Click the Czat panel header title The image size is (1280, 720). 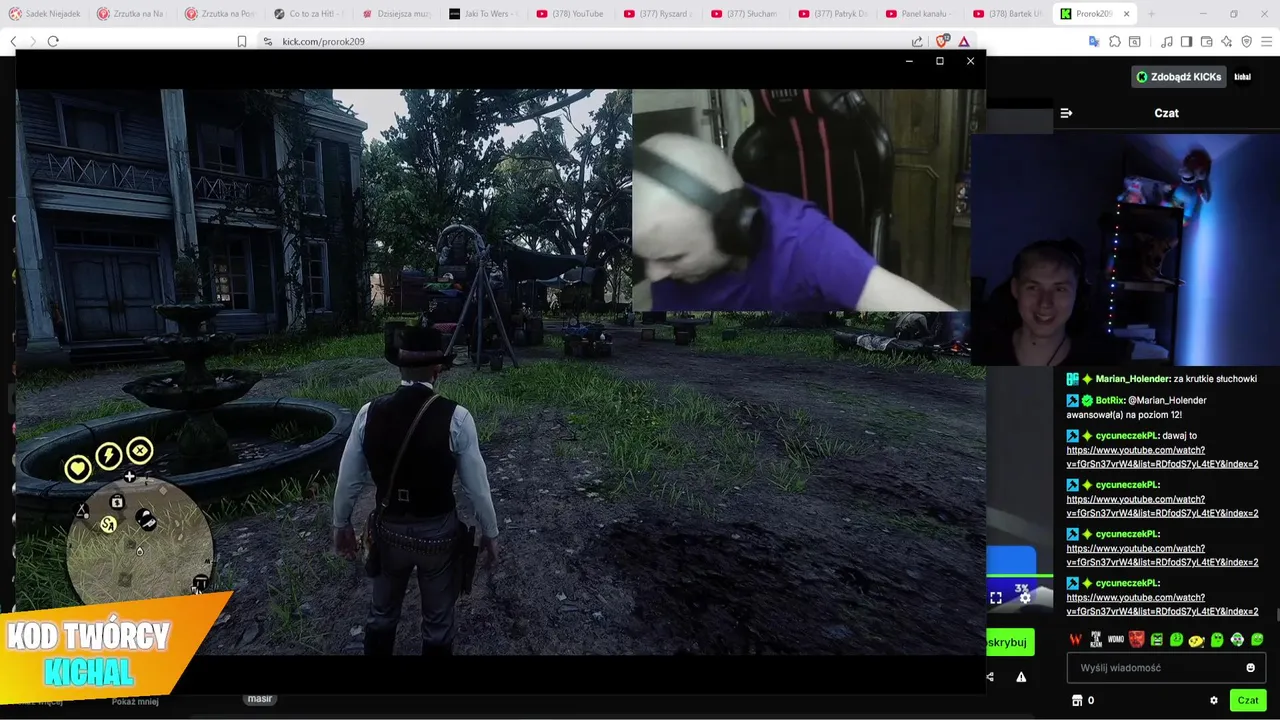(1166, 113)
